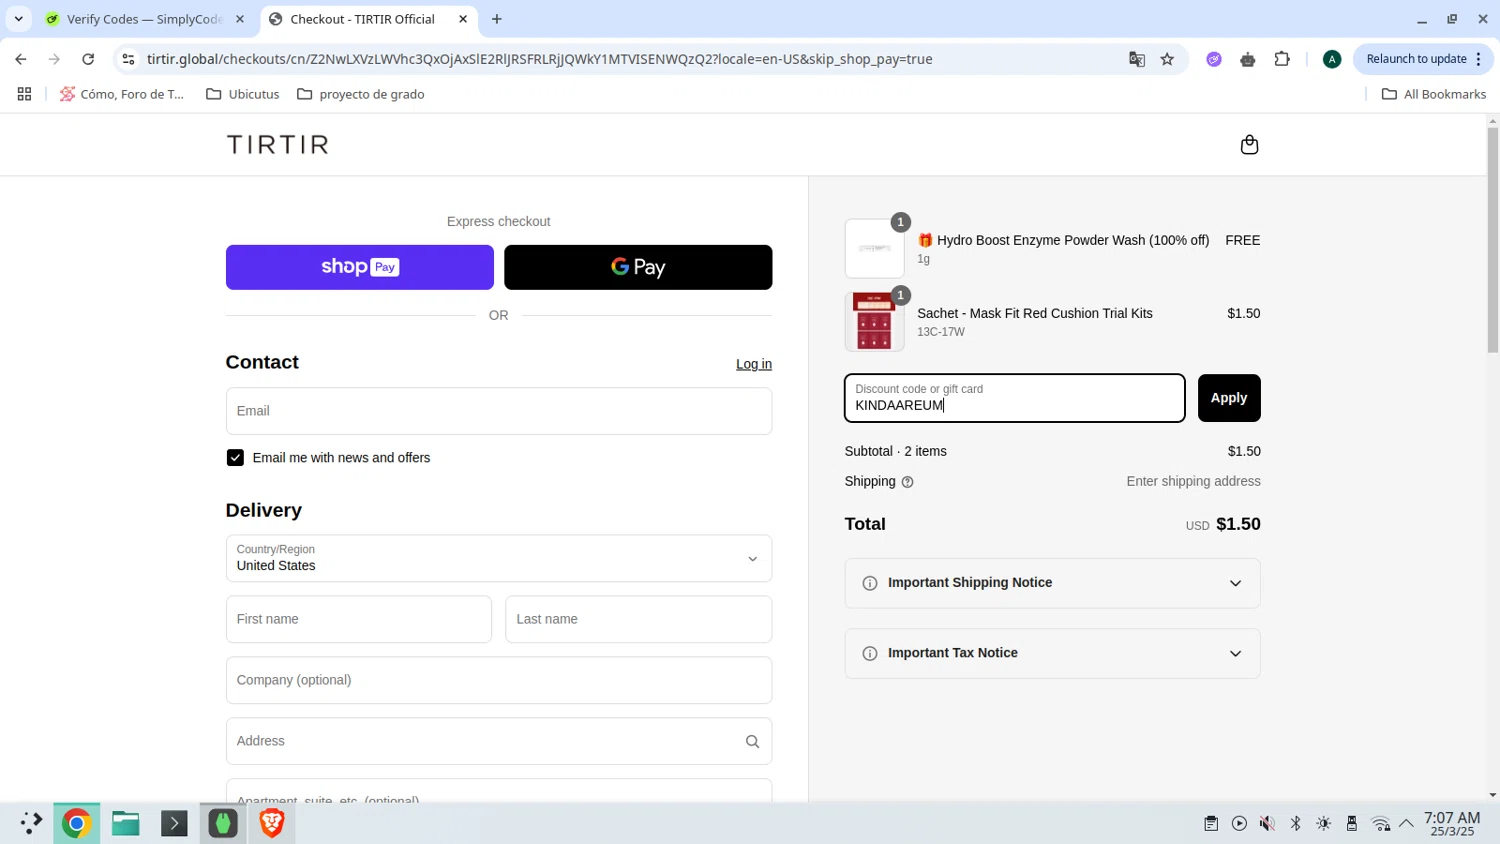Pay with Google Pay button
The height and width of the screenshot is (844, 1500).
point(638,267)
